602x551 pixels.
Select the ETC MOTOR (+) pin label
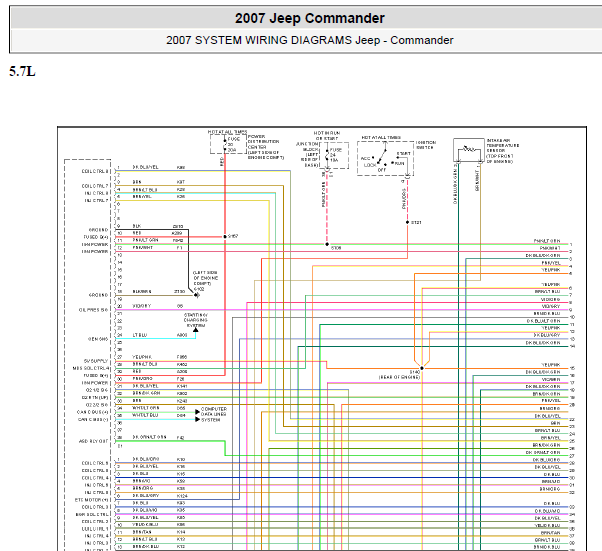click(x=92, y=500)
